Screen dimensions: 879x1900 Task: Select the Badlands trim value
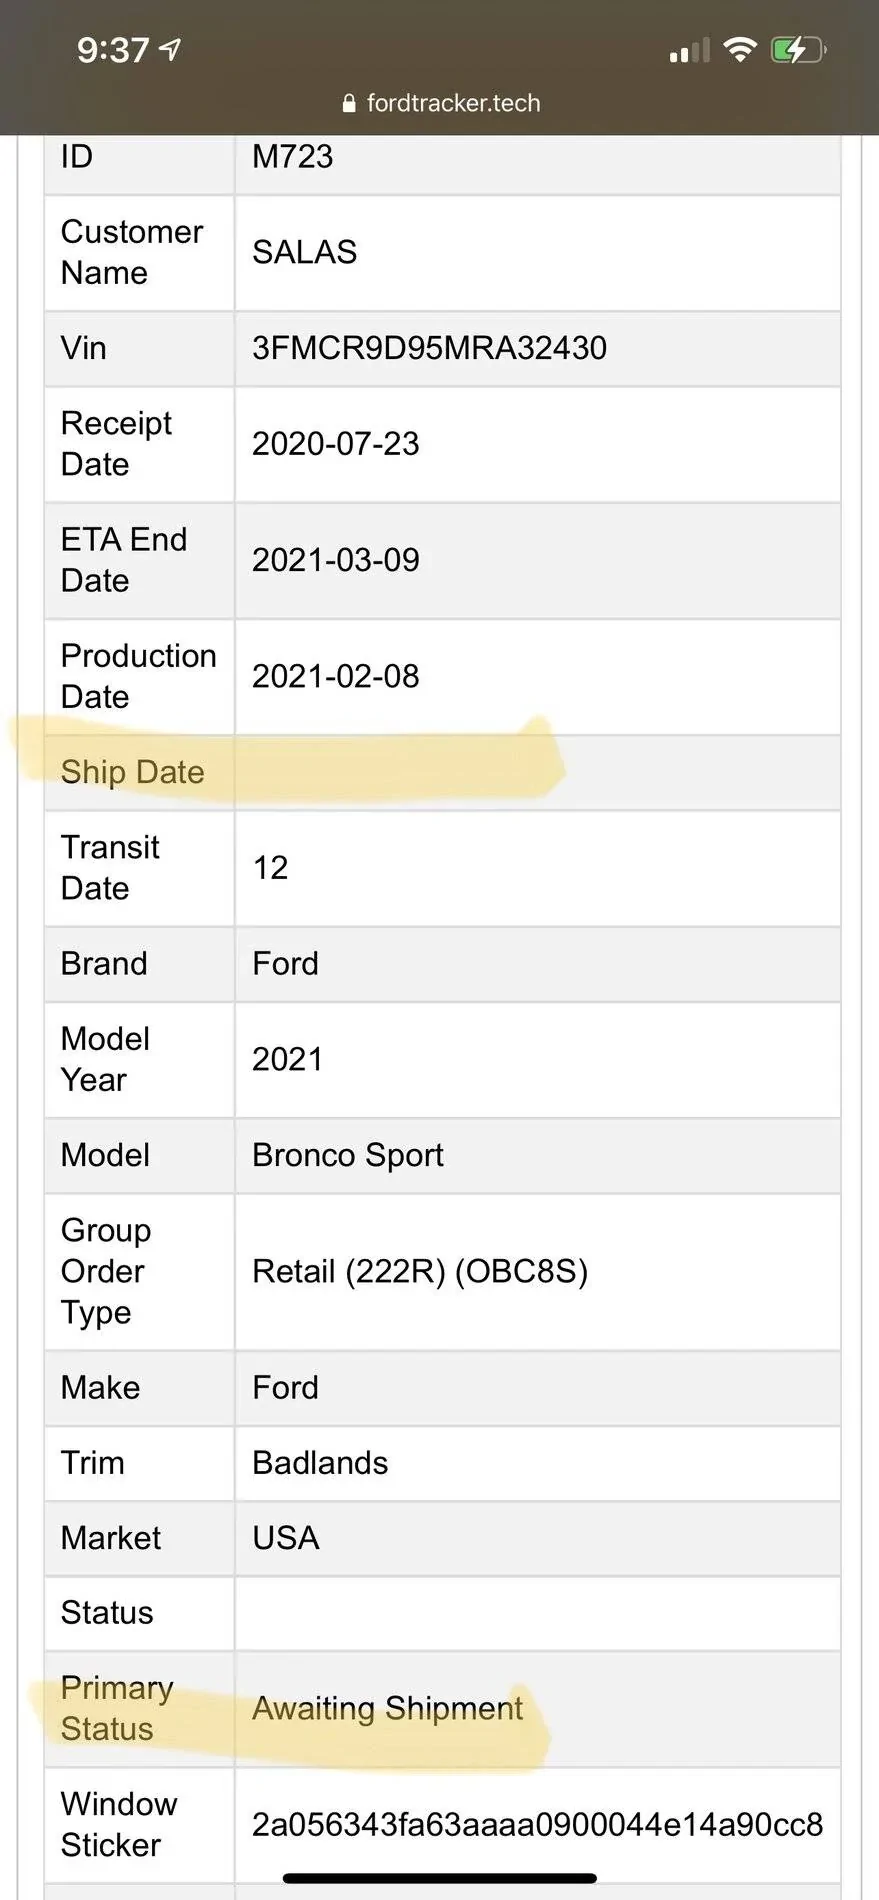coord(320,1463)
